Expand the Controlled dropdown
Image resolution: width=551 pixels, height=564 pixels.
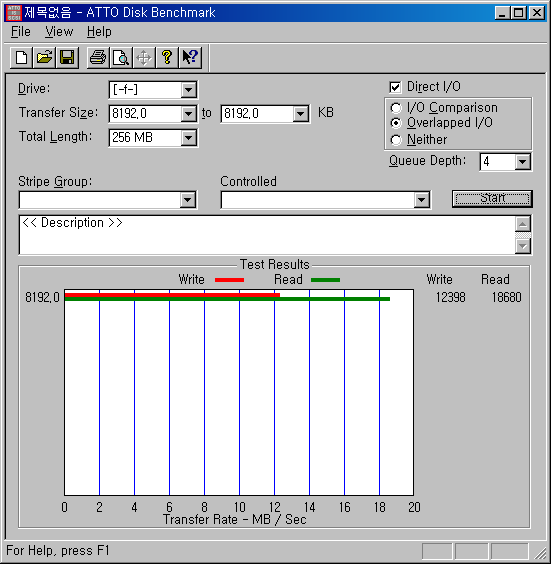tap(422, 200)
